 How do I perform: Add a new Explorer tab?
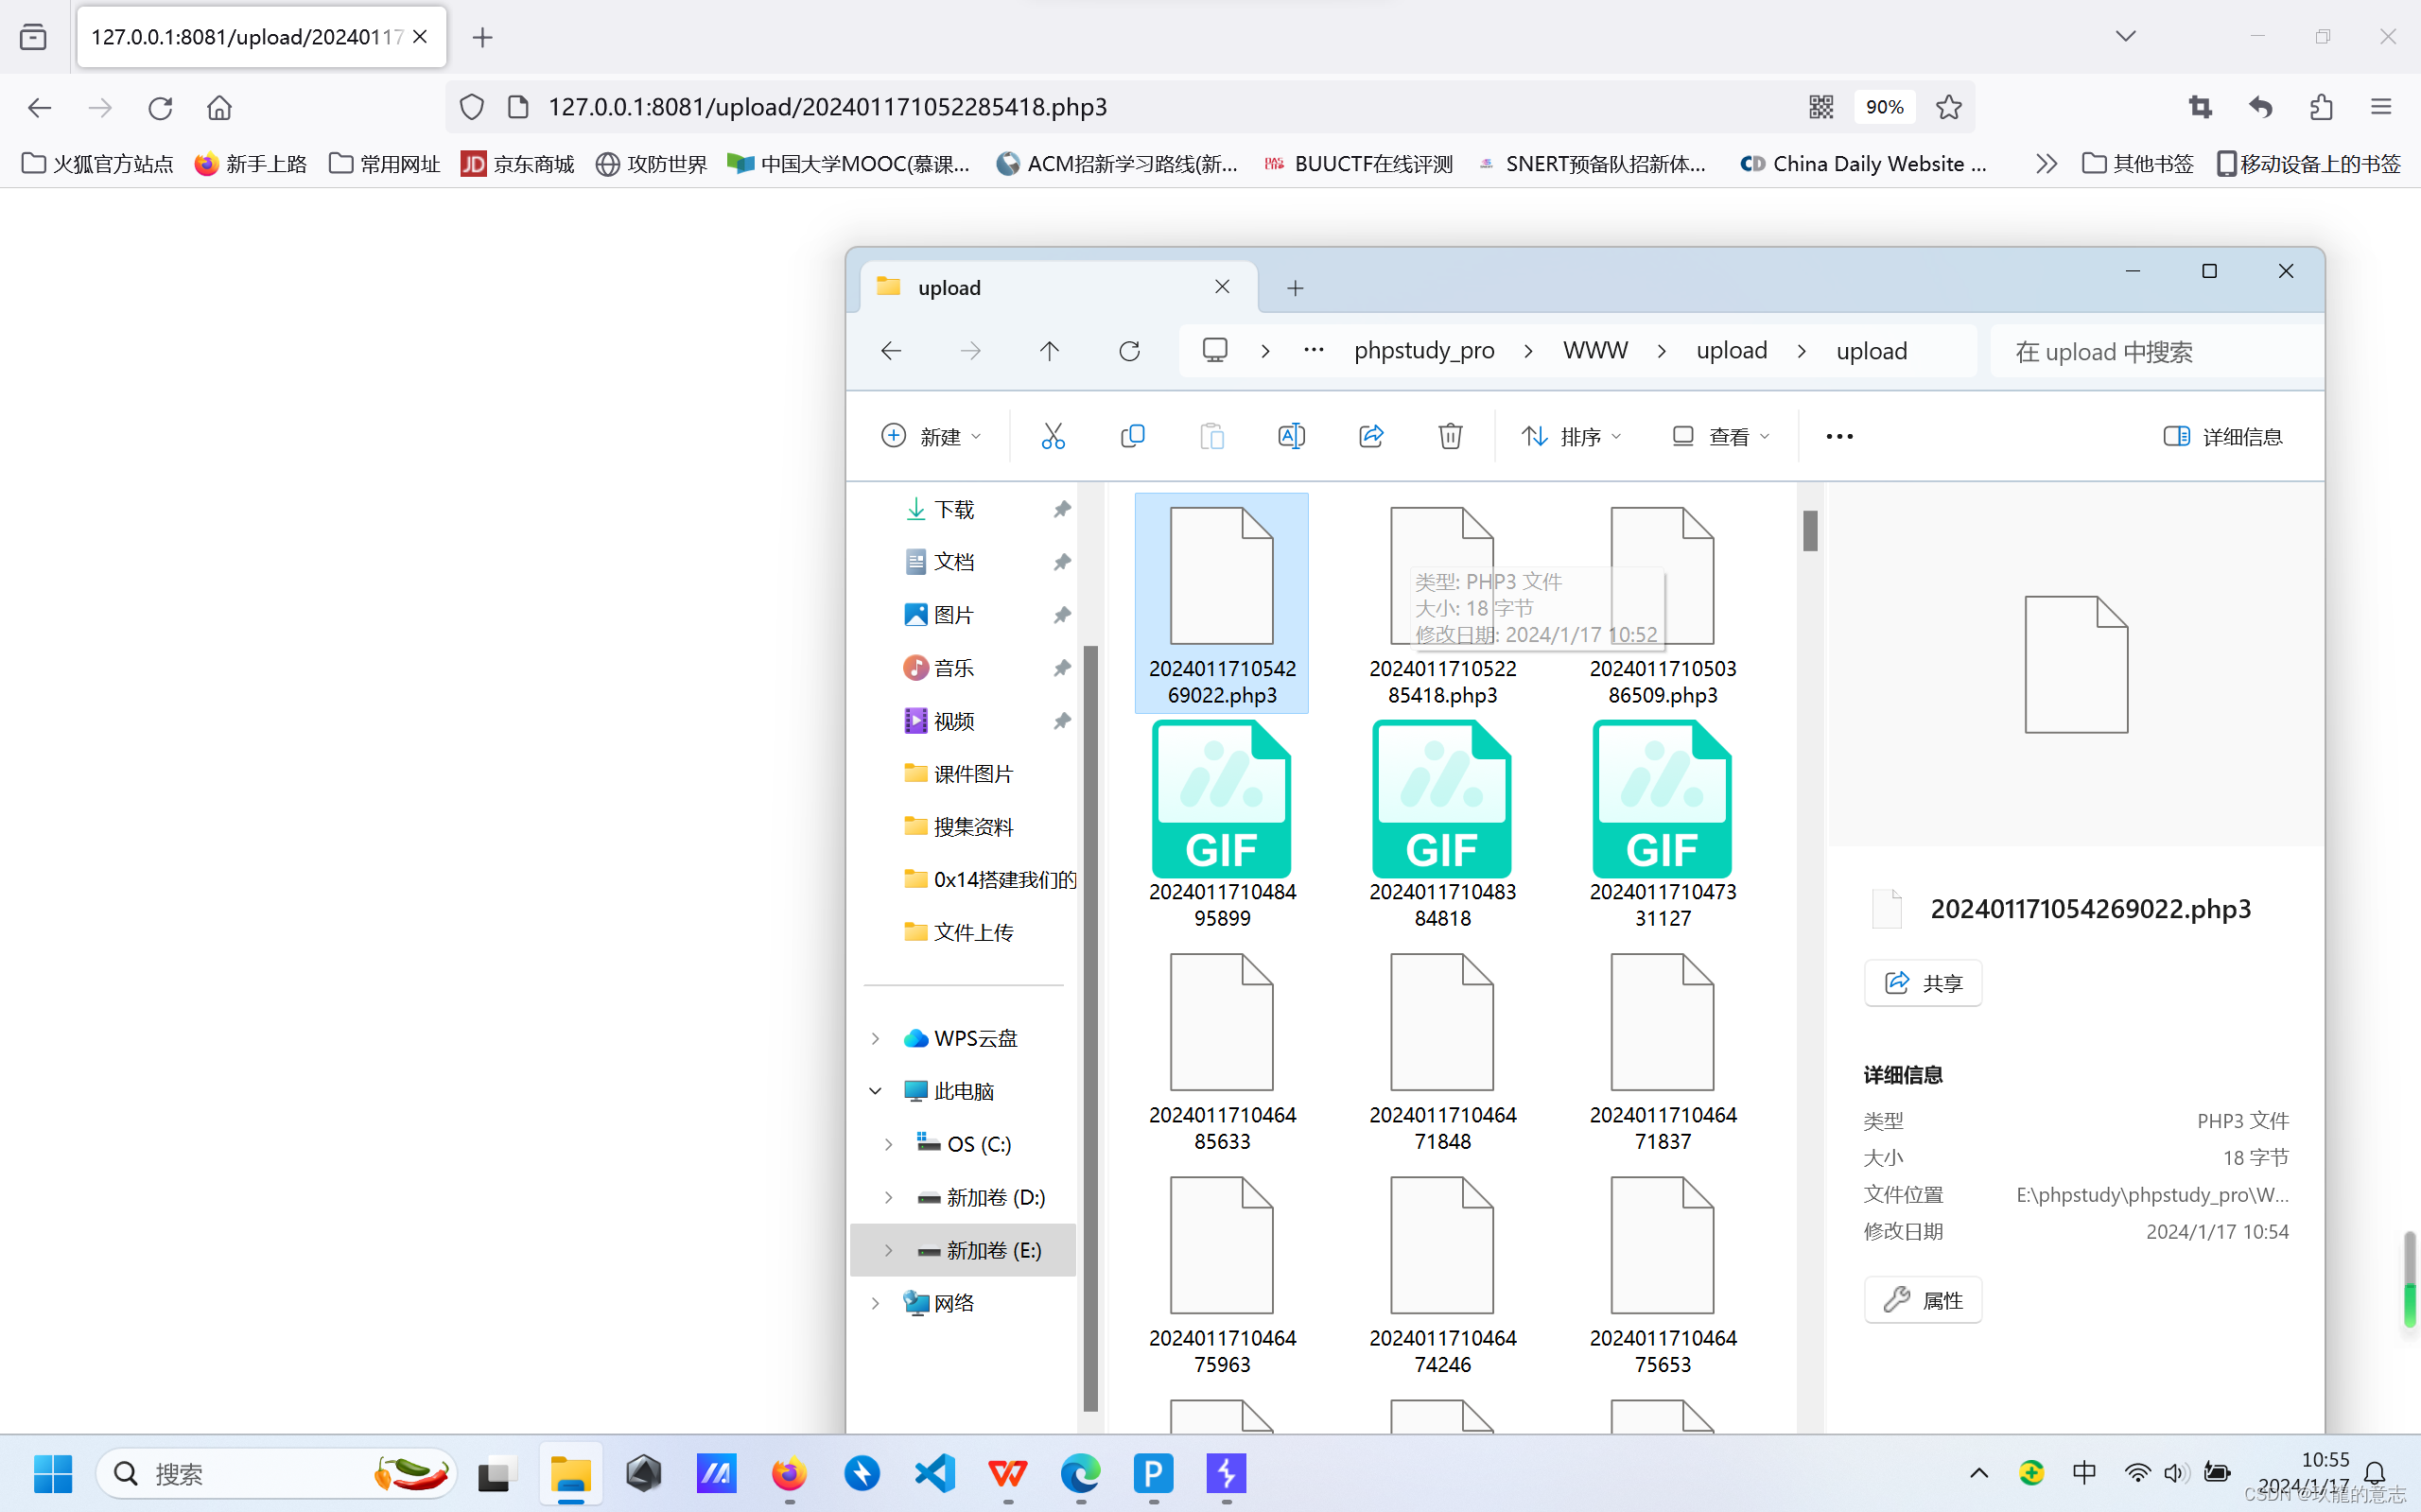(x=1295, y=288)
